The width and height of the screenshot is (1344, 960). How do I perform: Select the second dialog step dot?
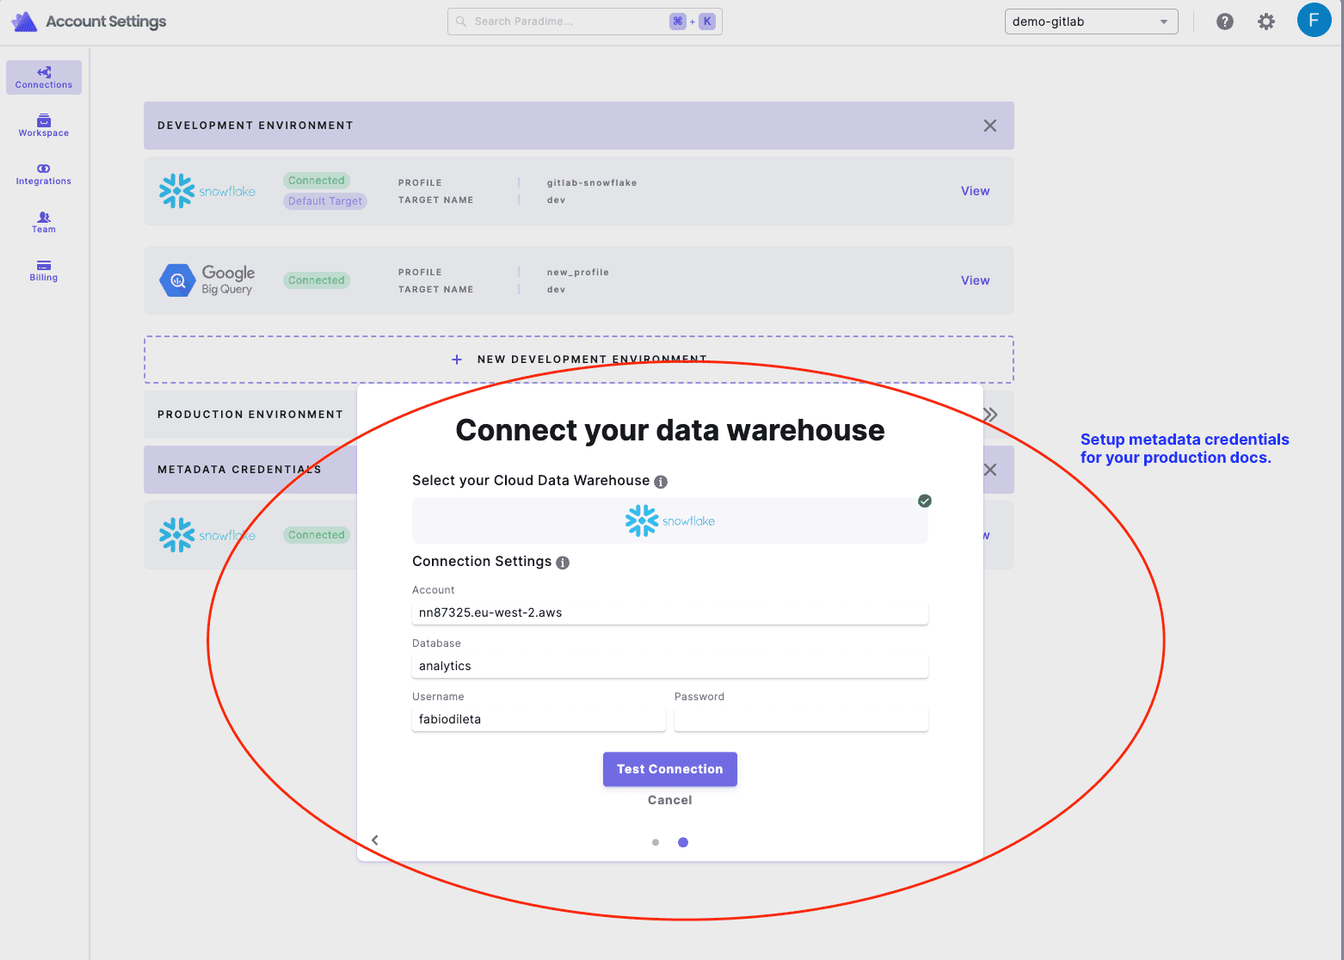pos(683,842)
